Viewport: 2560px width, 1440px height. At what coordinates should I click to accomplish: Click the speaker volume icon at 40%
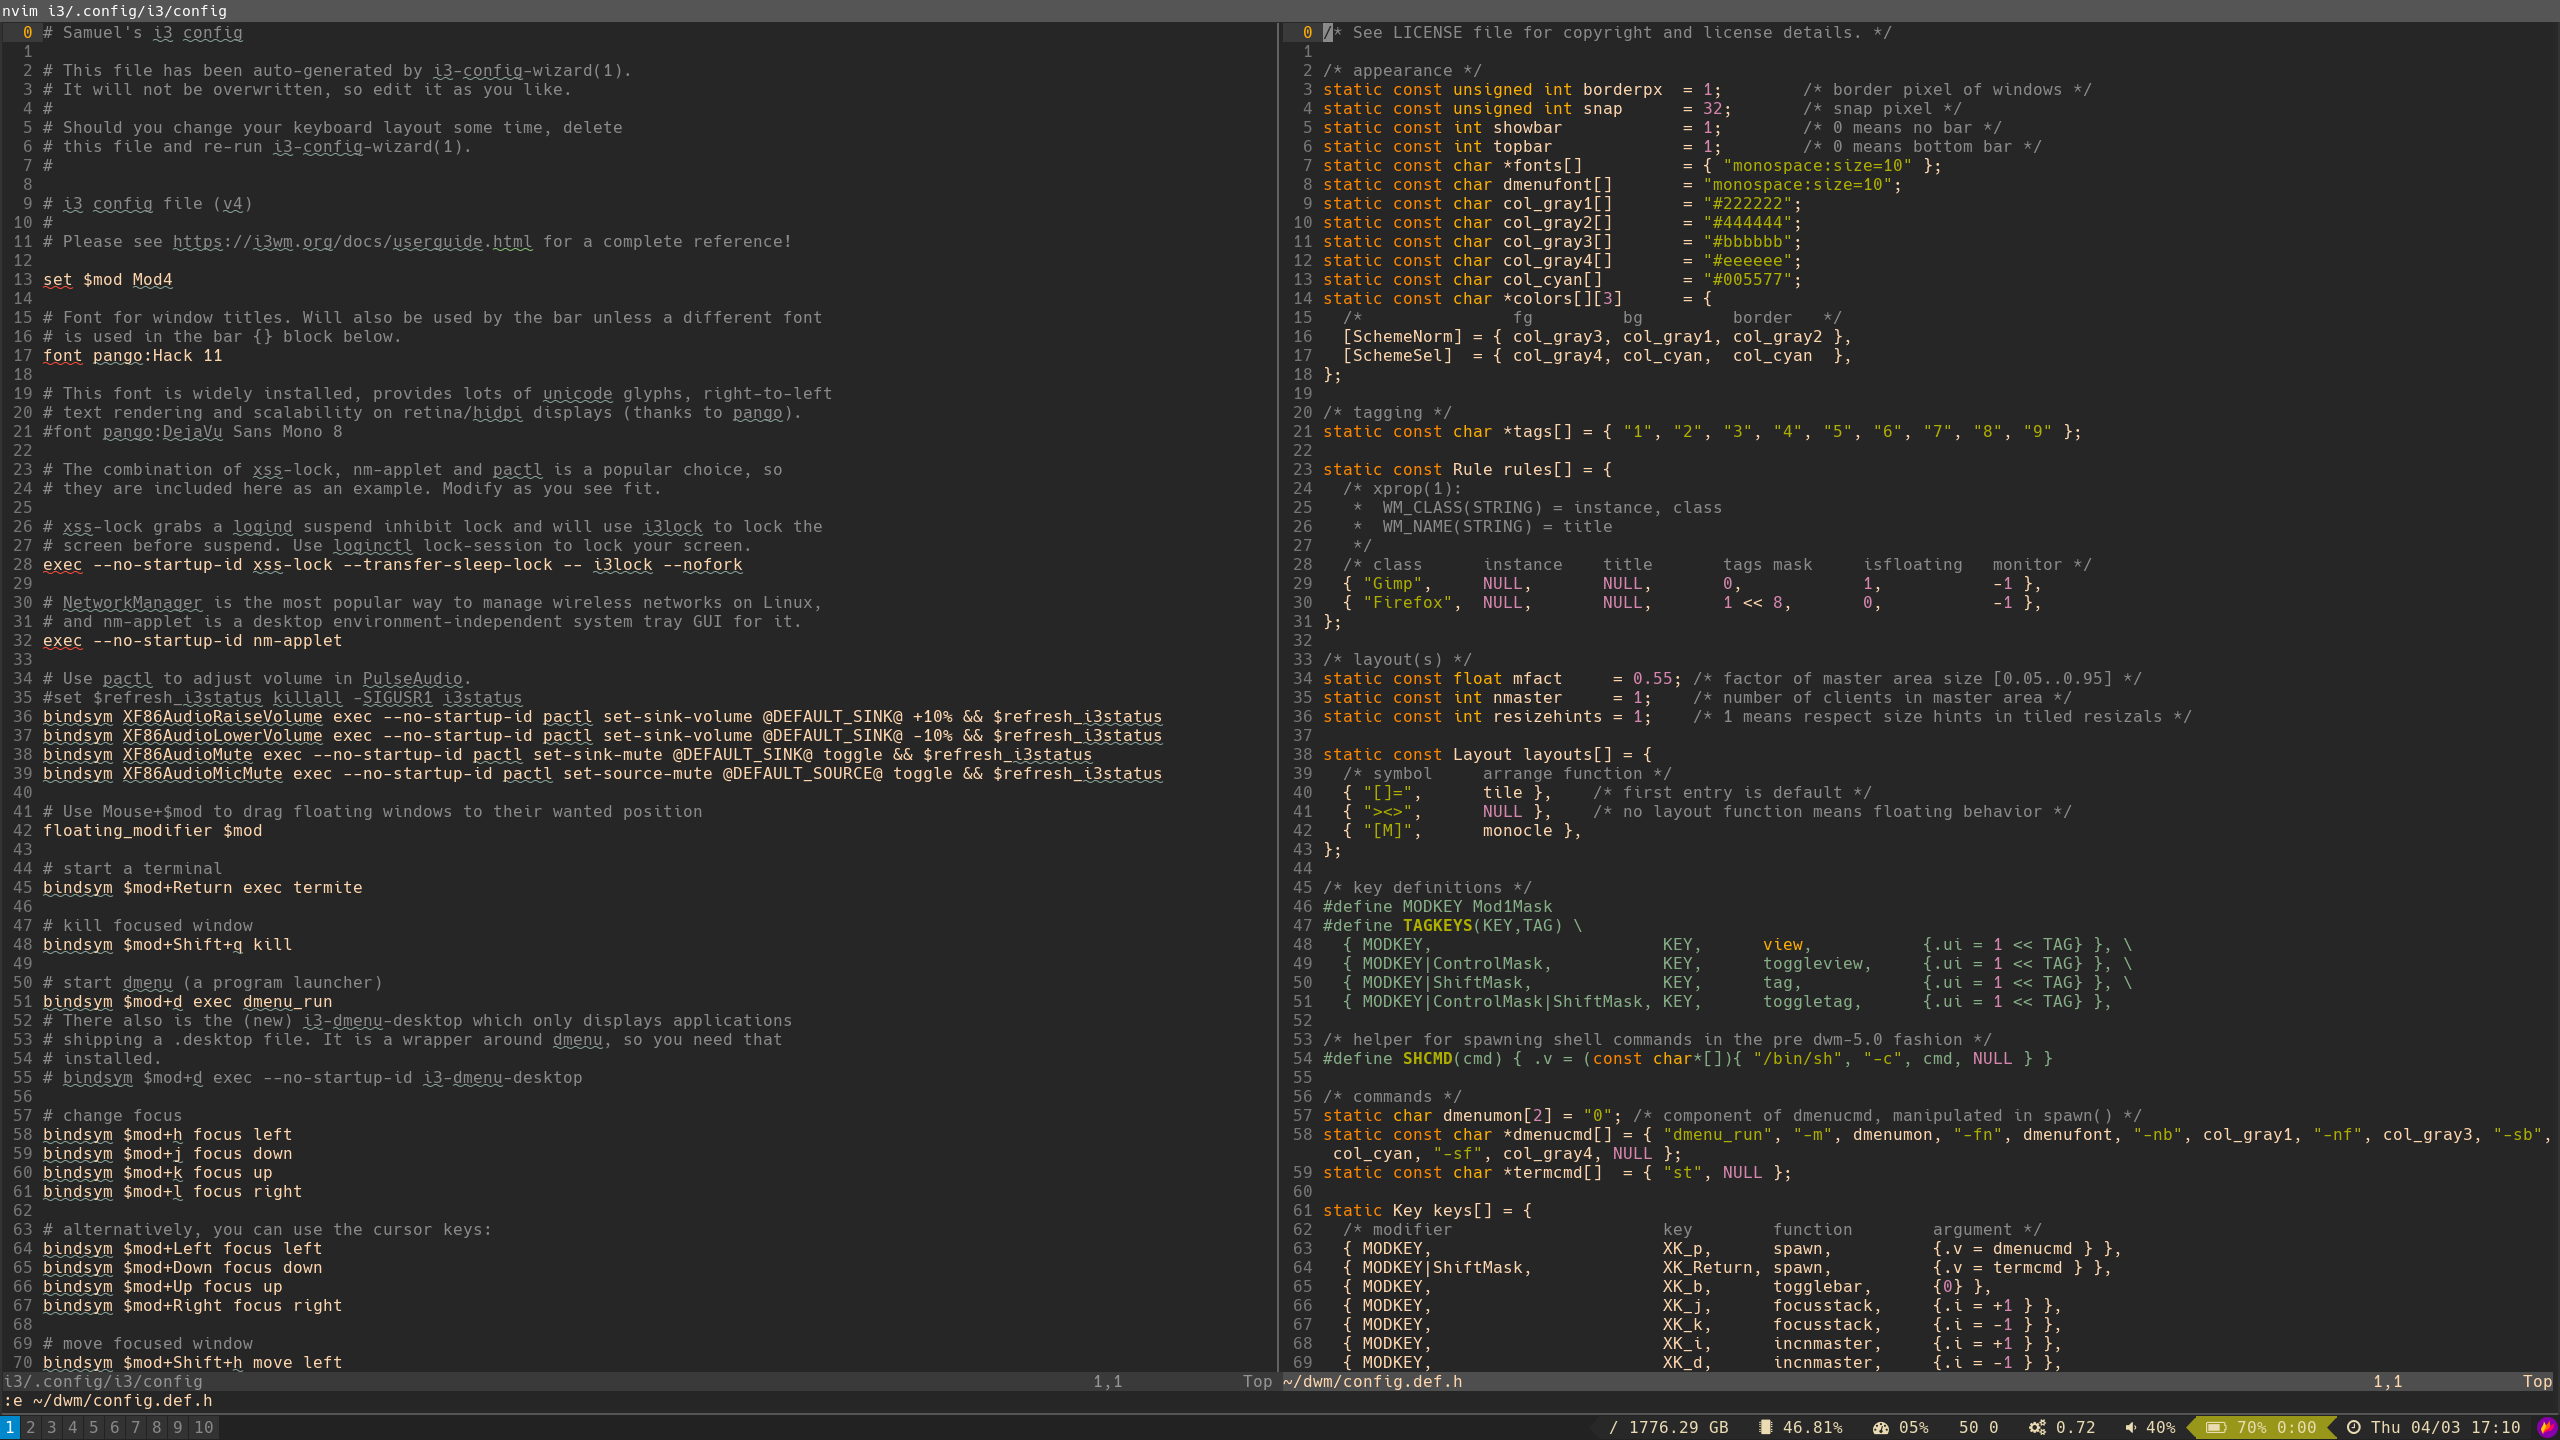[x=2130, y=1427]
